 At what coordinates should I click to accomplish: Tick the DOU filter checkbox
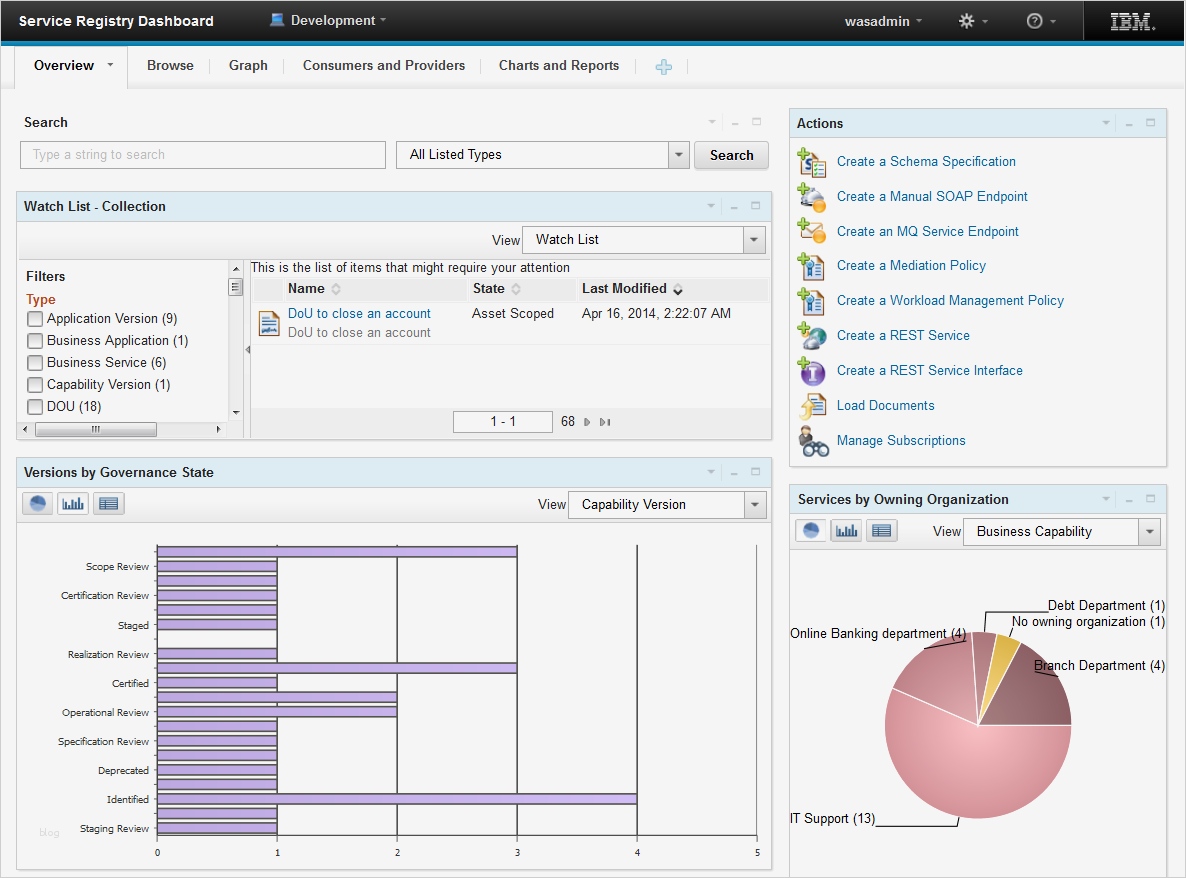pos(35,407)
